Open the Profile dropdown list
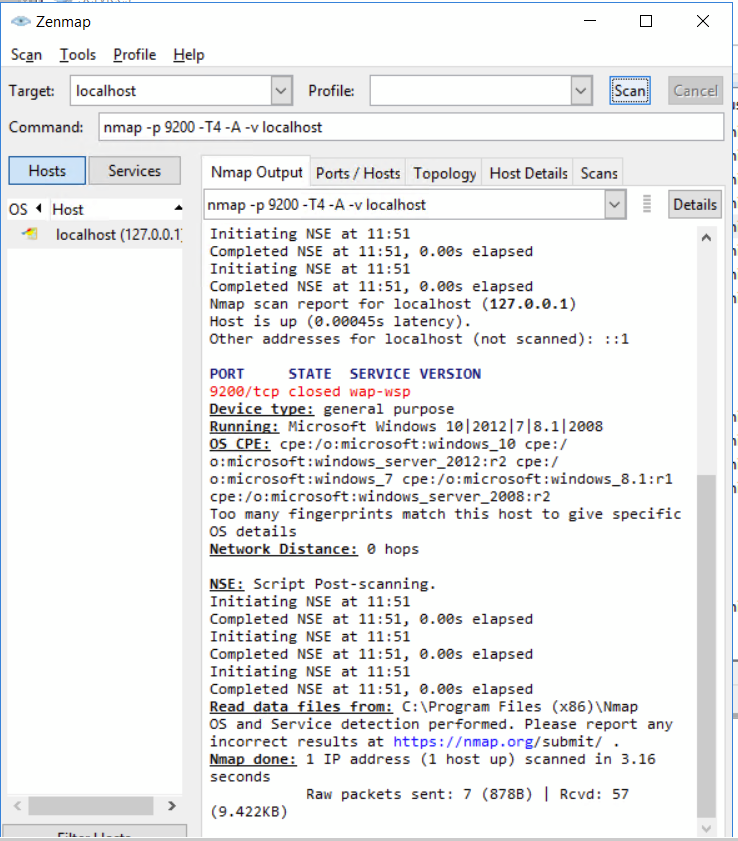 tap(581, 91)
